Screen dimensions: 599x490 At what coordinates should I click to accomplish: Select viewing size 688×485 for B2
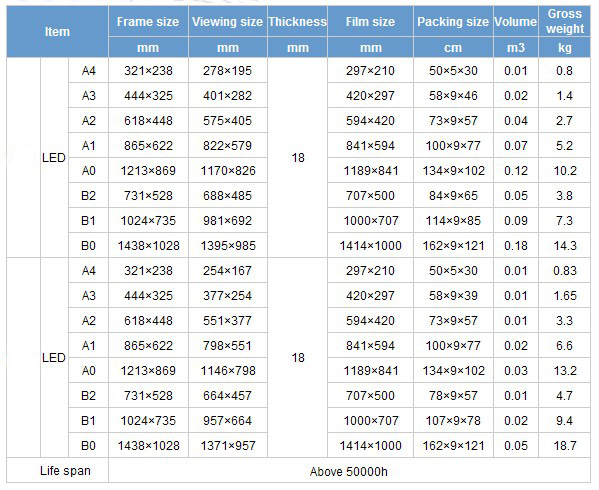(228, 196)
